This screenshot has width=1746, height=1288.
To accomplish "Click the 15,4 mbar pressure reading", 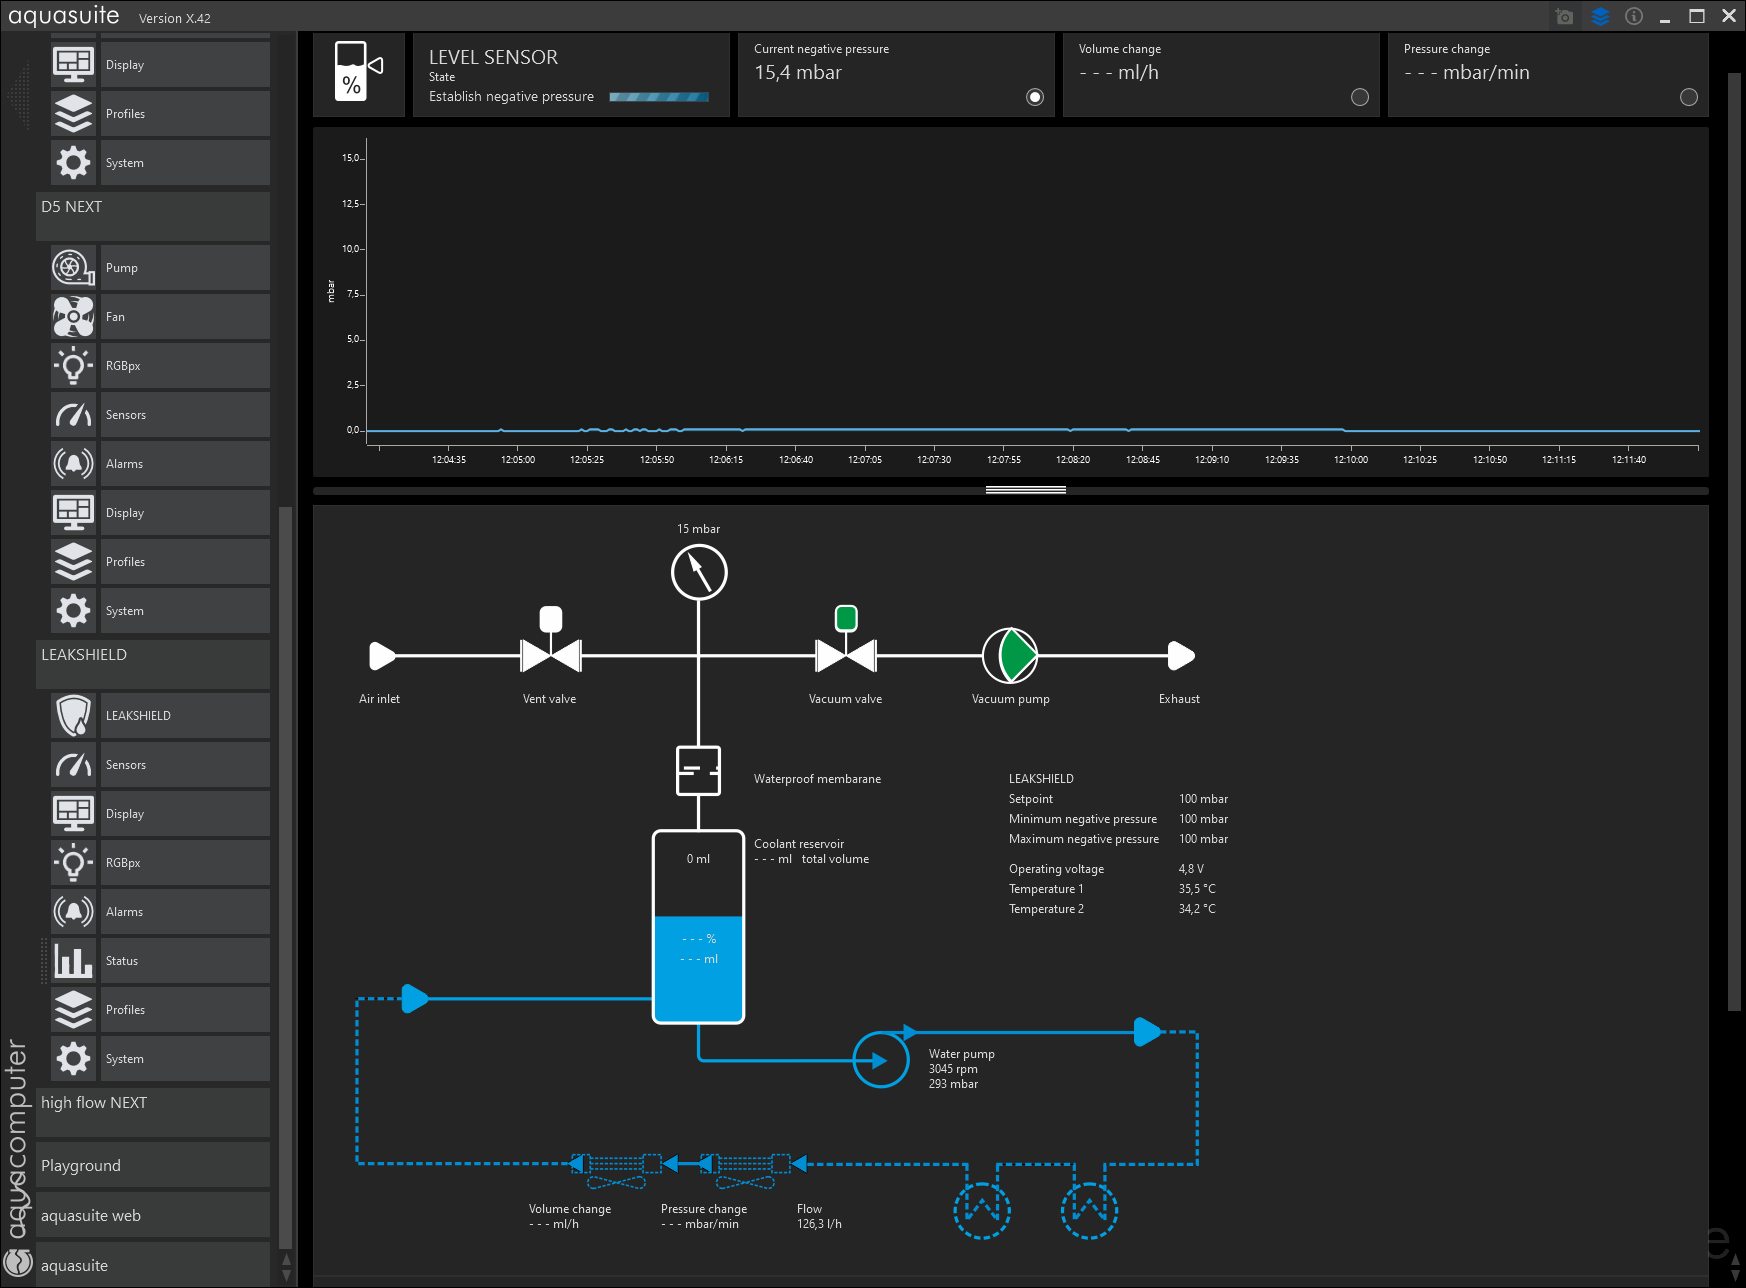I will tap(798, 73).
